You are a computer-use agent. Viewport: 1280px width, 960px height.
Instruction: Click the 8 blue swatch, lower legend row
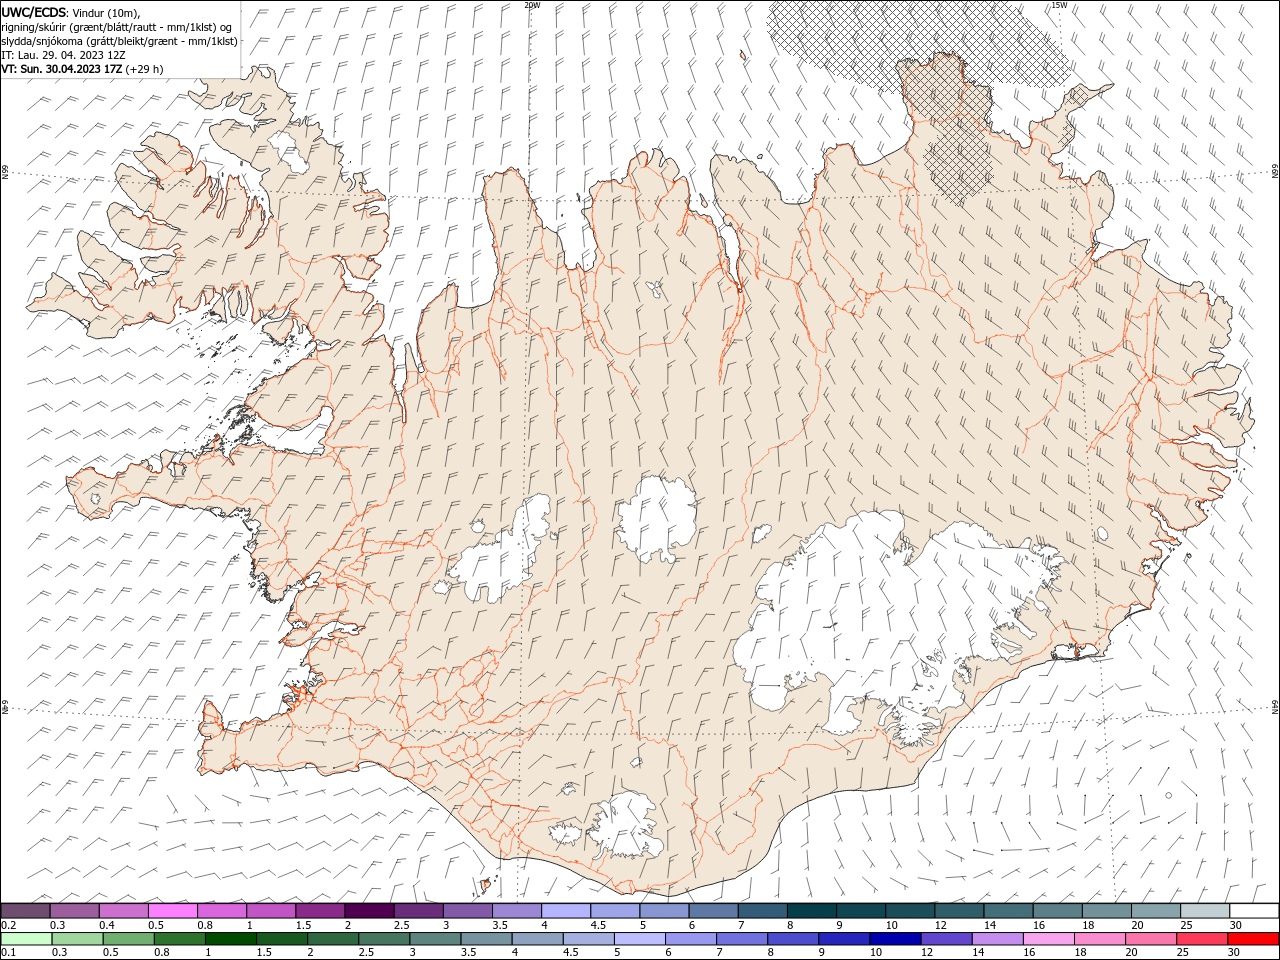click(792, 939)
